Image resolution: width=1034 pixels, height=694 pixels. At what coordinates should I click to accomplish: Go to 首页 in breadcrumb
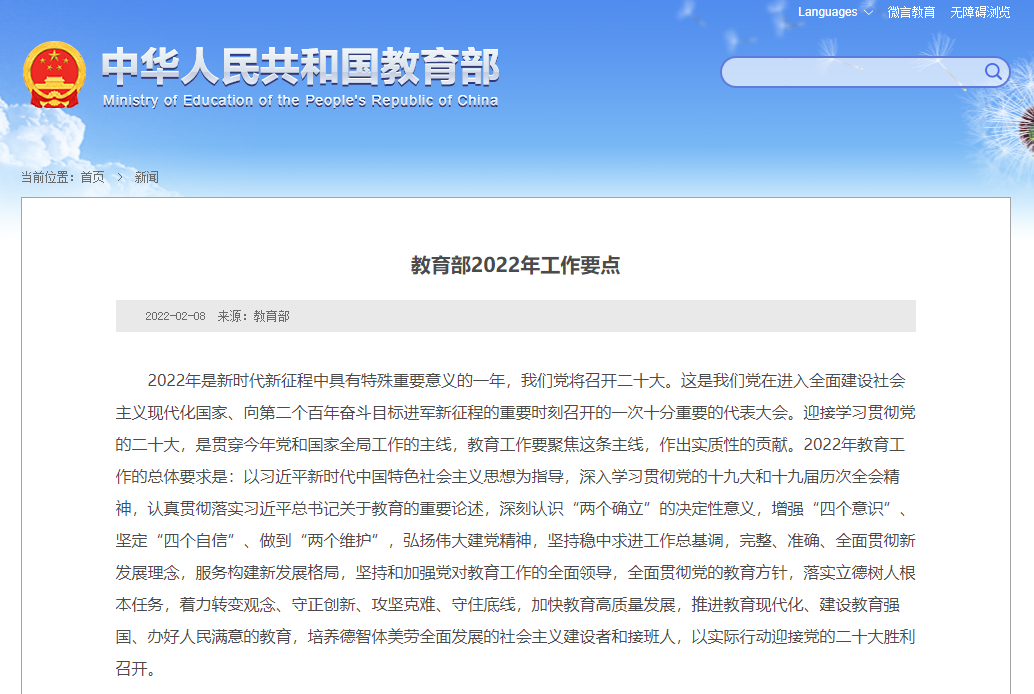pos(92,177)
